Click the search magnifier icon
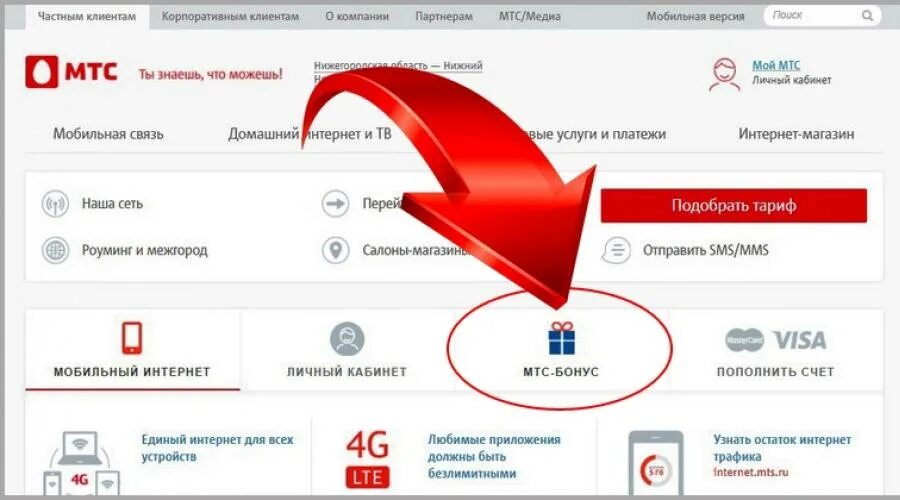 (867, 15)
